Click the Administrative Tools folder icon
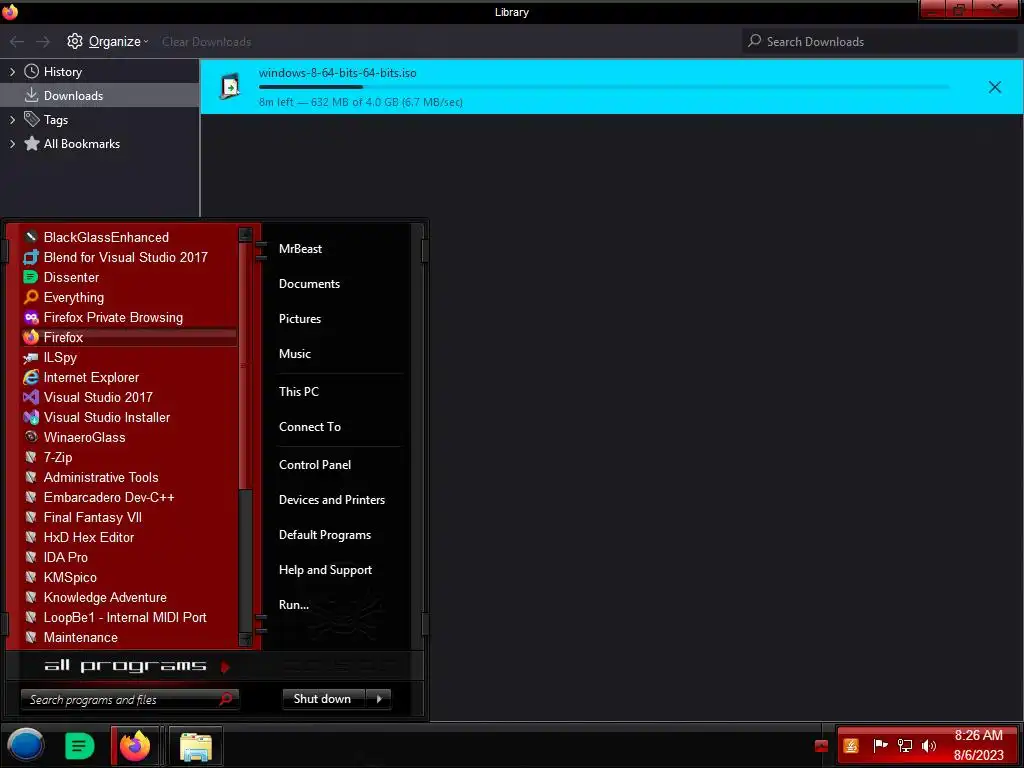Viewport: 1024px width, 768px height. (31, 477)
